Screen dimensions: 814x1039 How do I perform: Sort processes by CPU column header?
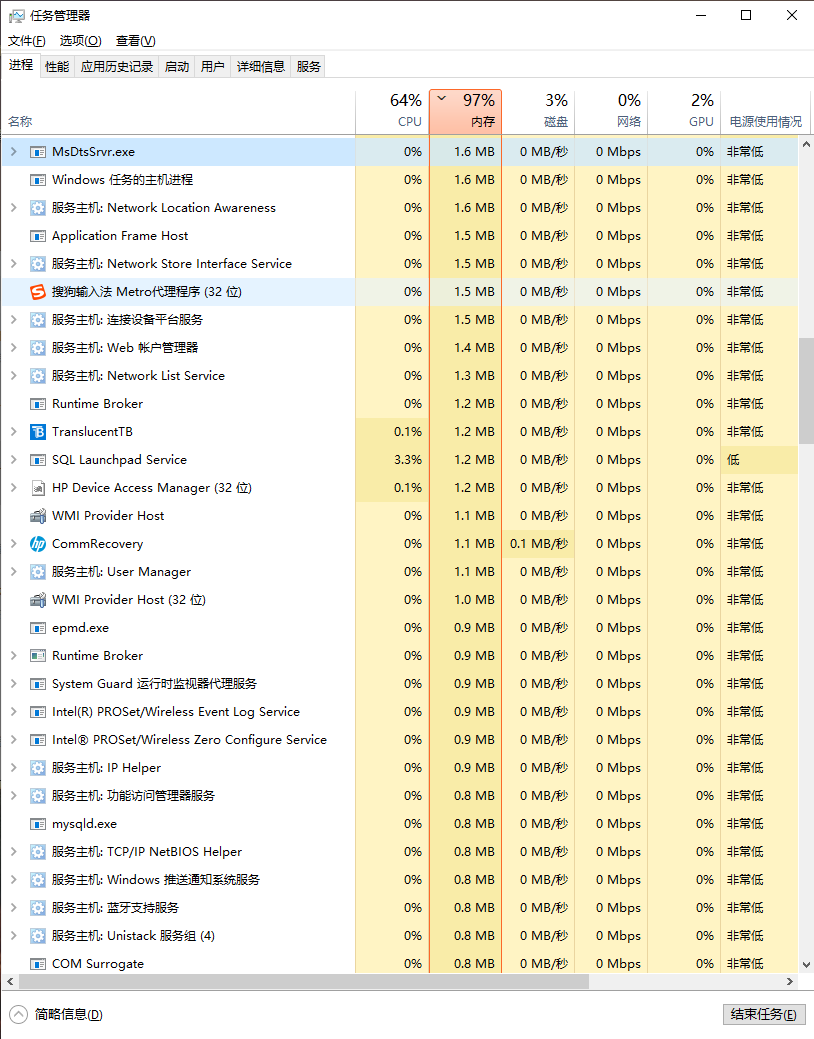pyautogui.click(x=393, y=111)
